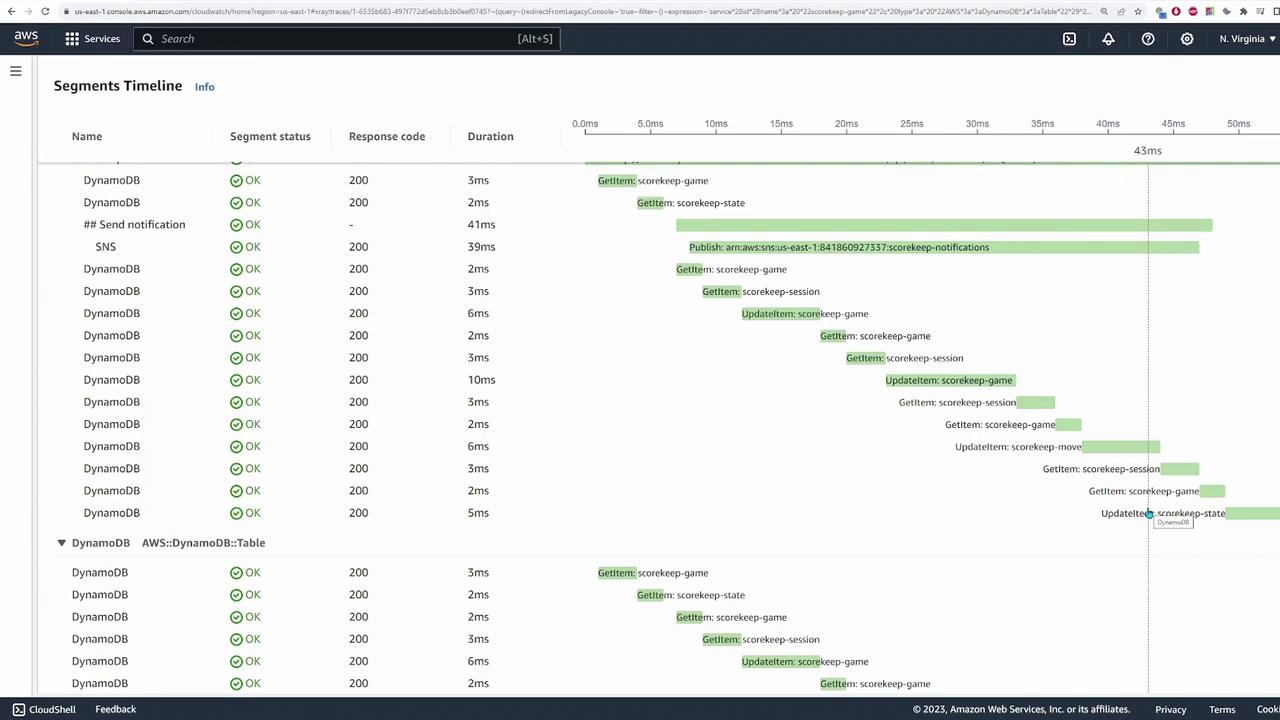Image resolution: width=1280 pixels, height=720 pixels.
Task: Click OK check icon in Send notification row
Action: click(236, 225)
